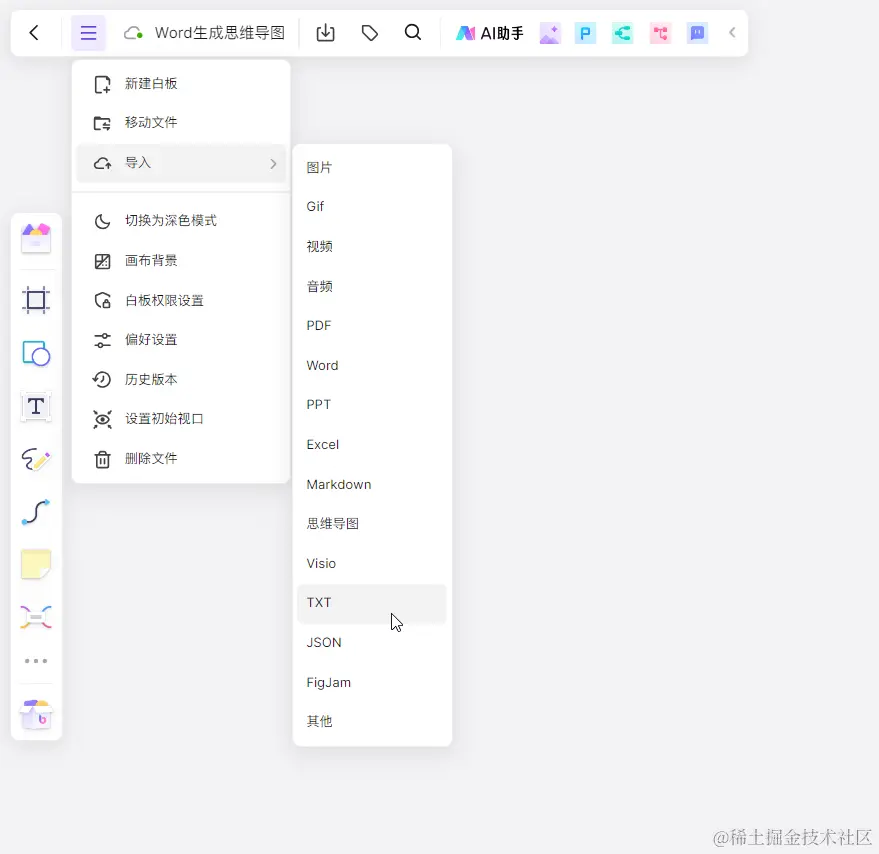Image resolution: width=879 pixels, height=854 pixels.
Task: Import a Word document
Action: click(372, 366)
